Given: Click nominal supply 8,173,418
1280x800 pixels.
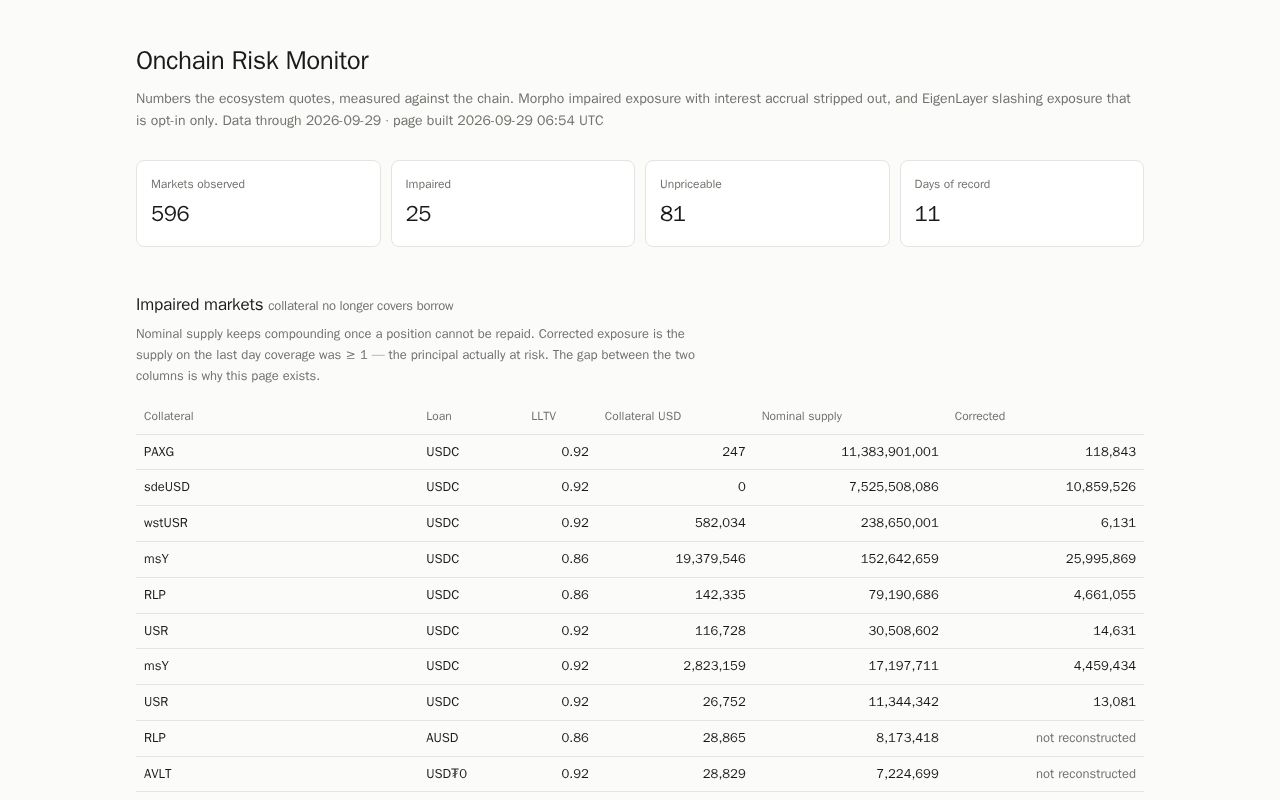Looking at the screenshot, I should [908, 738].
